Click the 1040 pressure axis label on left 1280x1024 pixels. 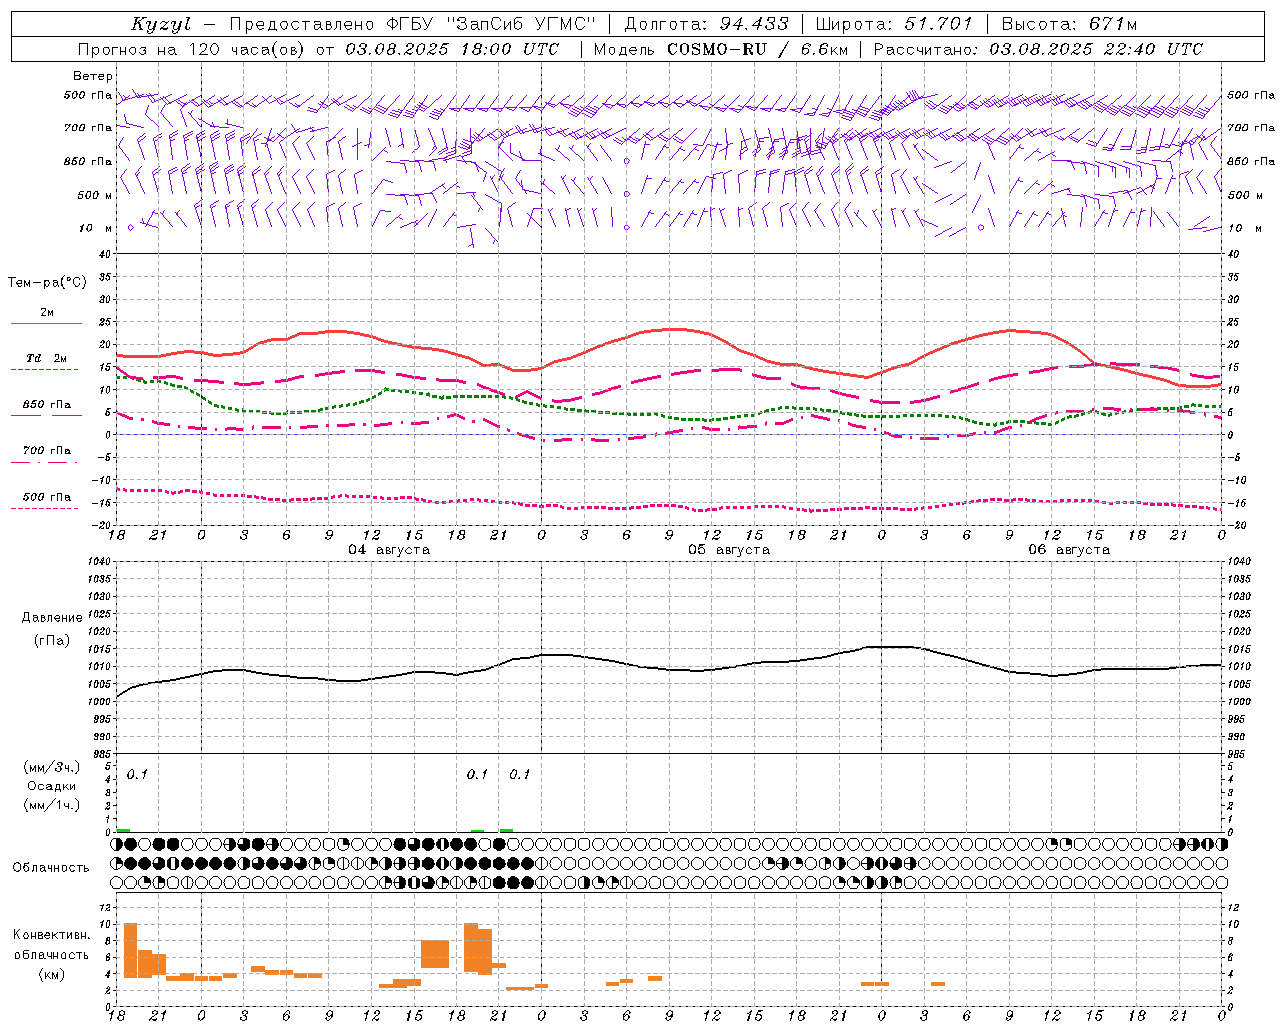click(100, 562)
